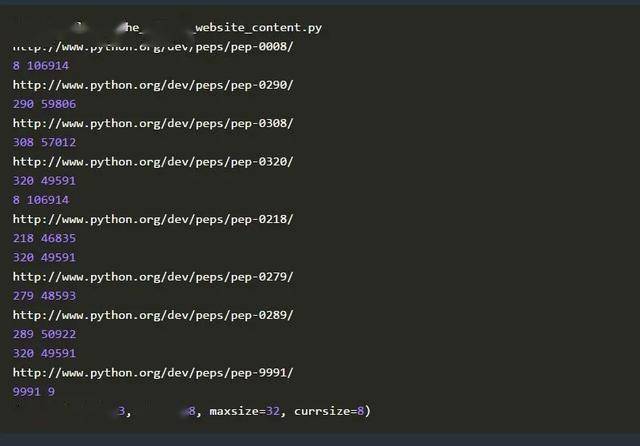Open the pep-0290 URL link
Viewport: 640px width, 446px height.
[x=152, y=84]
